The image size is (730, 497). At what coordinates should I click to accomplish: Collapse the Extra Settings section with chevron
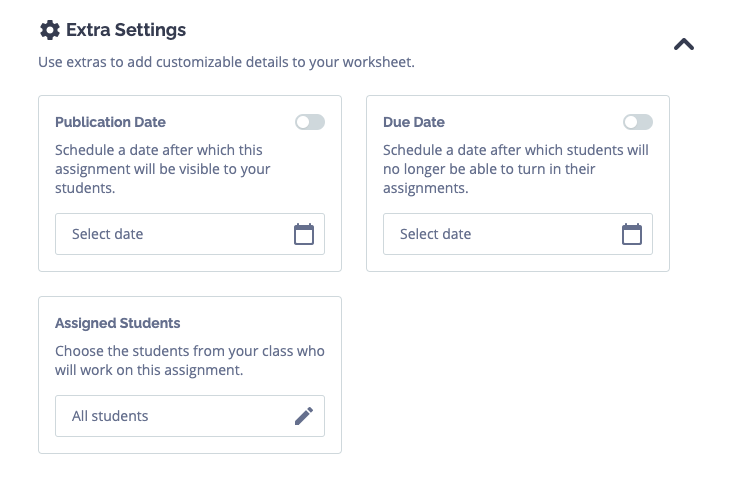pos(683,45)
